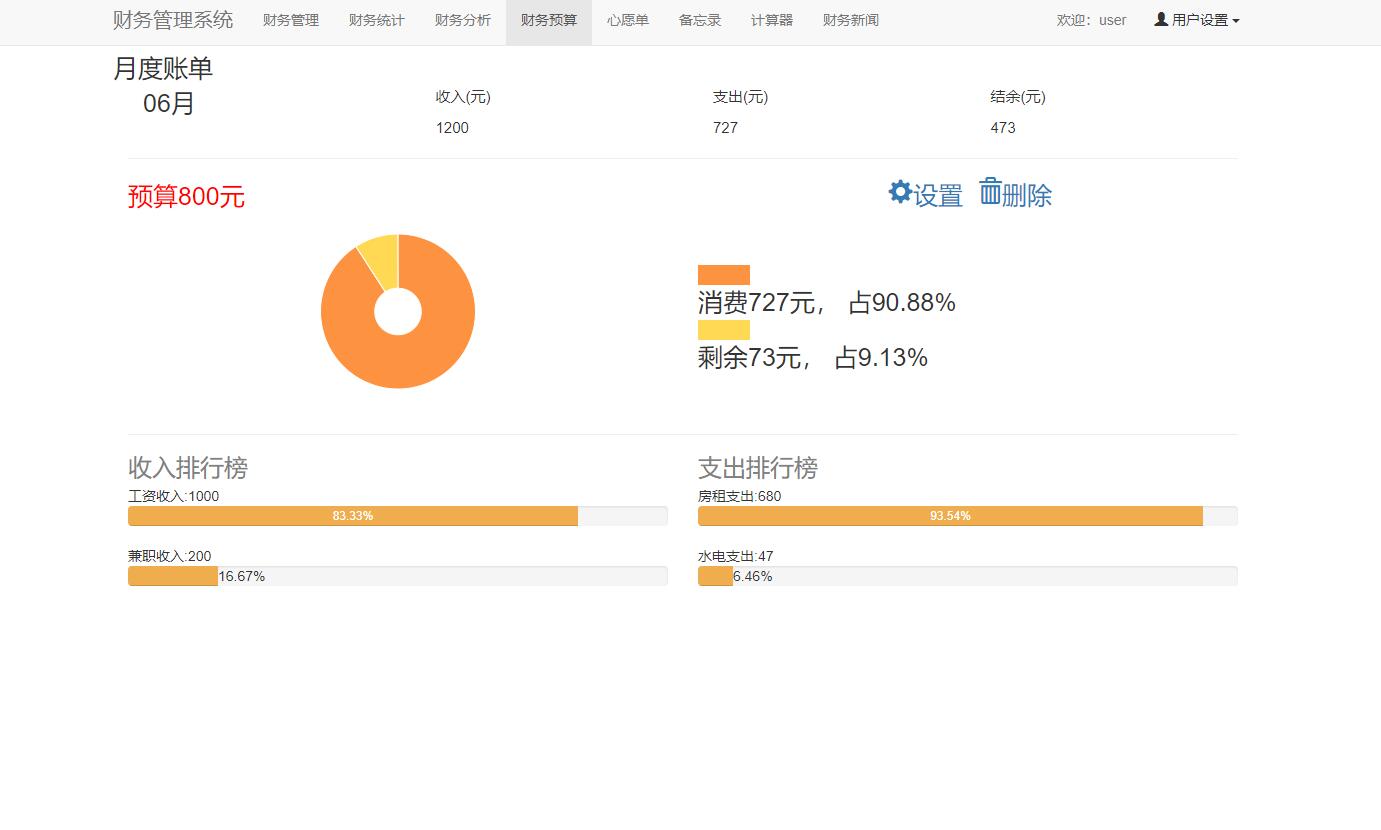Click the 财务管理系统 brand logo text

172,19
